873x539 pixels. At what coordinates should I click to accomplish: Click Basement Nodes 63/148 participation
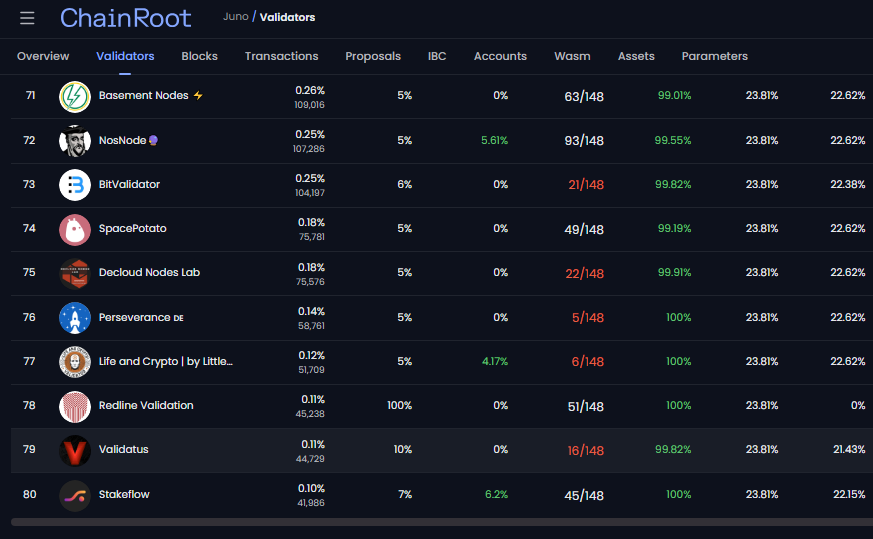[x=584, y=96]
